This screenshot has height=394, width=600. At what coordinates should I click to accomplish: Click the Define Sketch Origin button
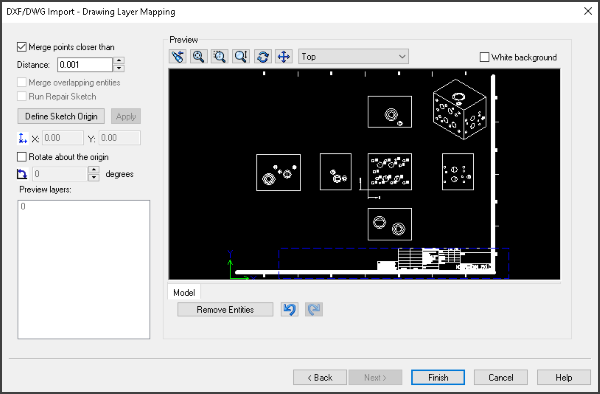click(x=61, y=116)
